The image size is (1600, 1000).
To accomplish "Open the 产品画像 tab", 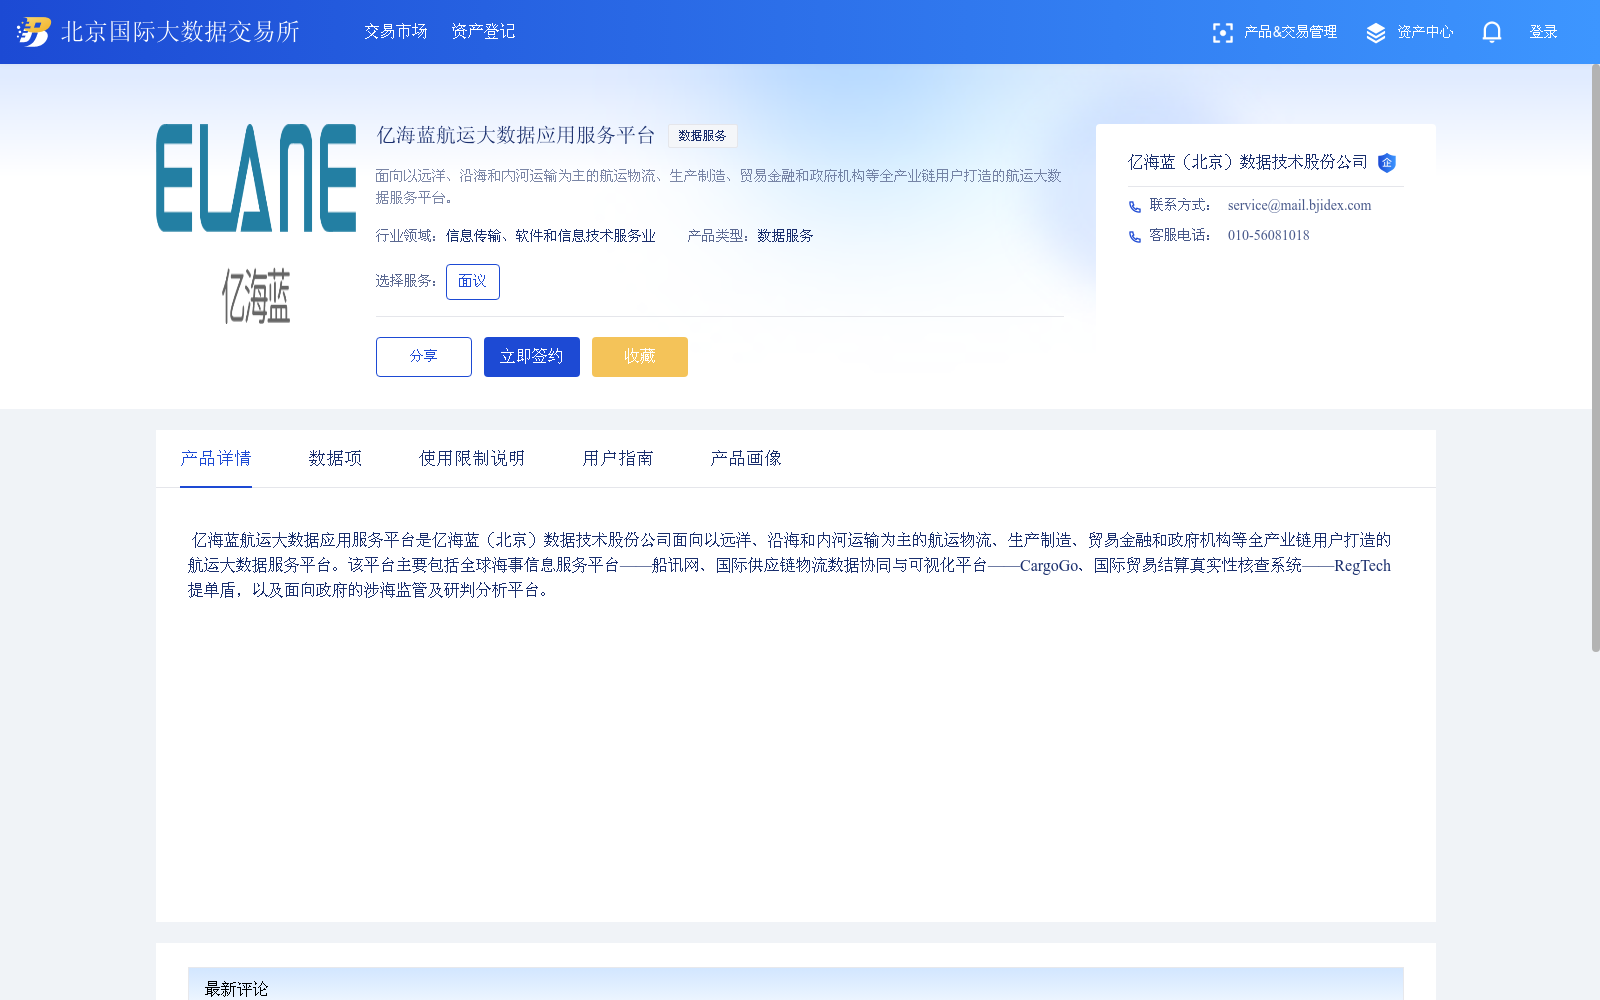I will (x=746, y=459).
